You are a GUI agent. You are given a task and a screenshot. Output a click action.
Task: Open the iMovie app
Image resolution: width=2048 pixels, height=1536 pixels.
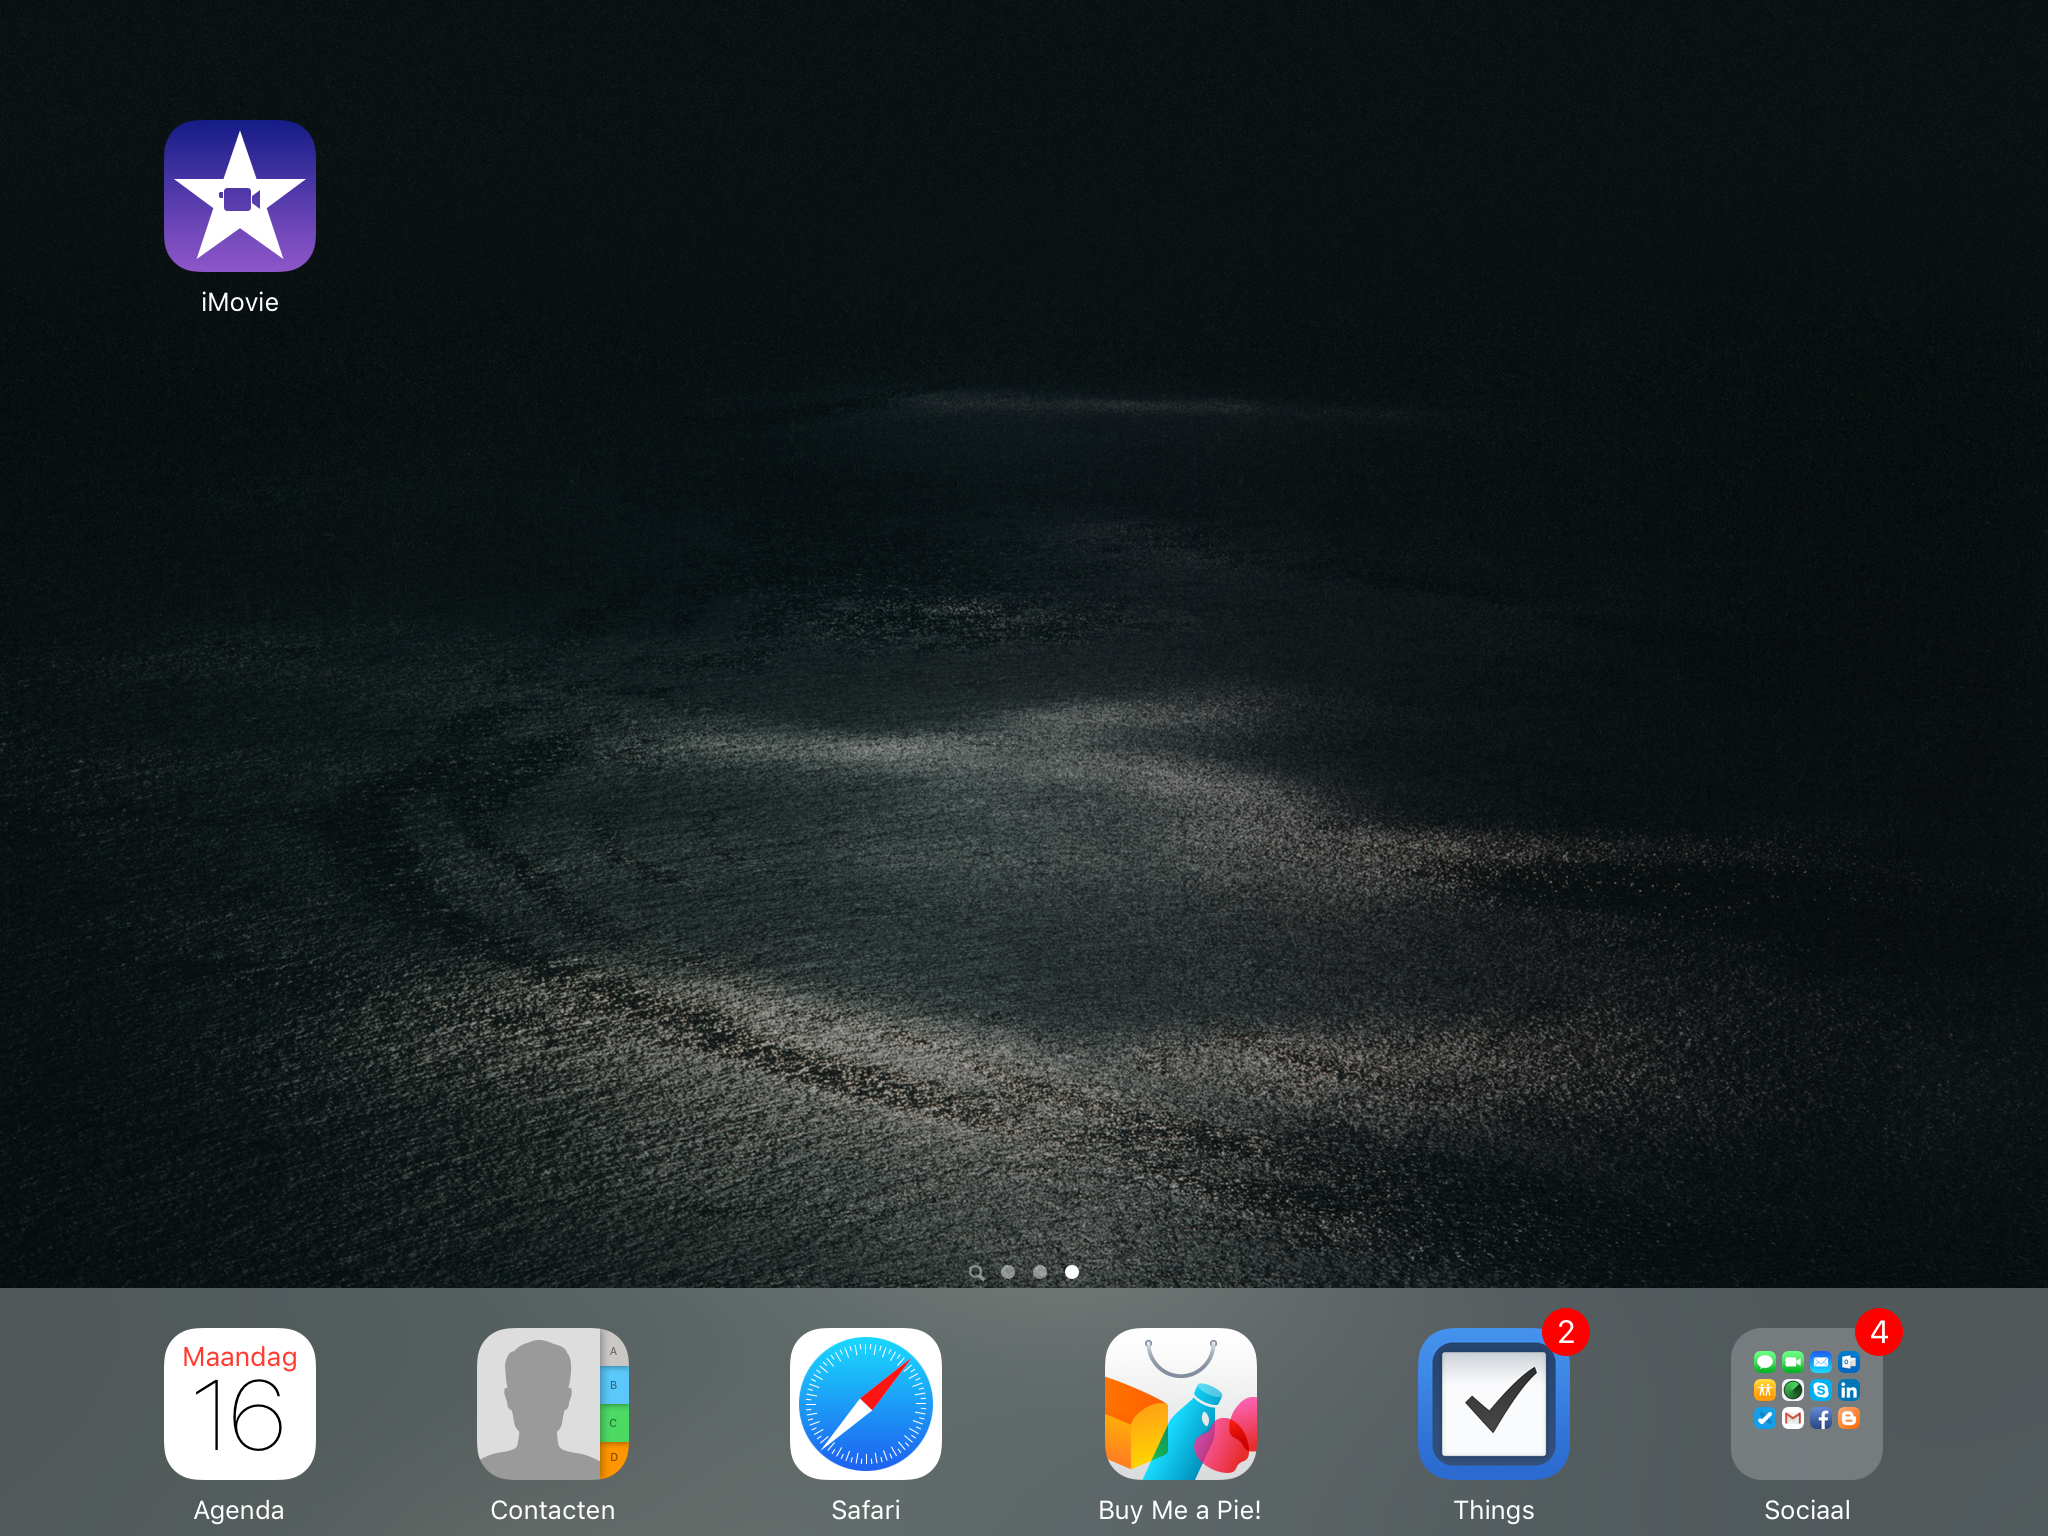pyautogui.click(x=239, y=196)
